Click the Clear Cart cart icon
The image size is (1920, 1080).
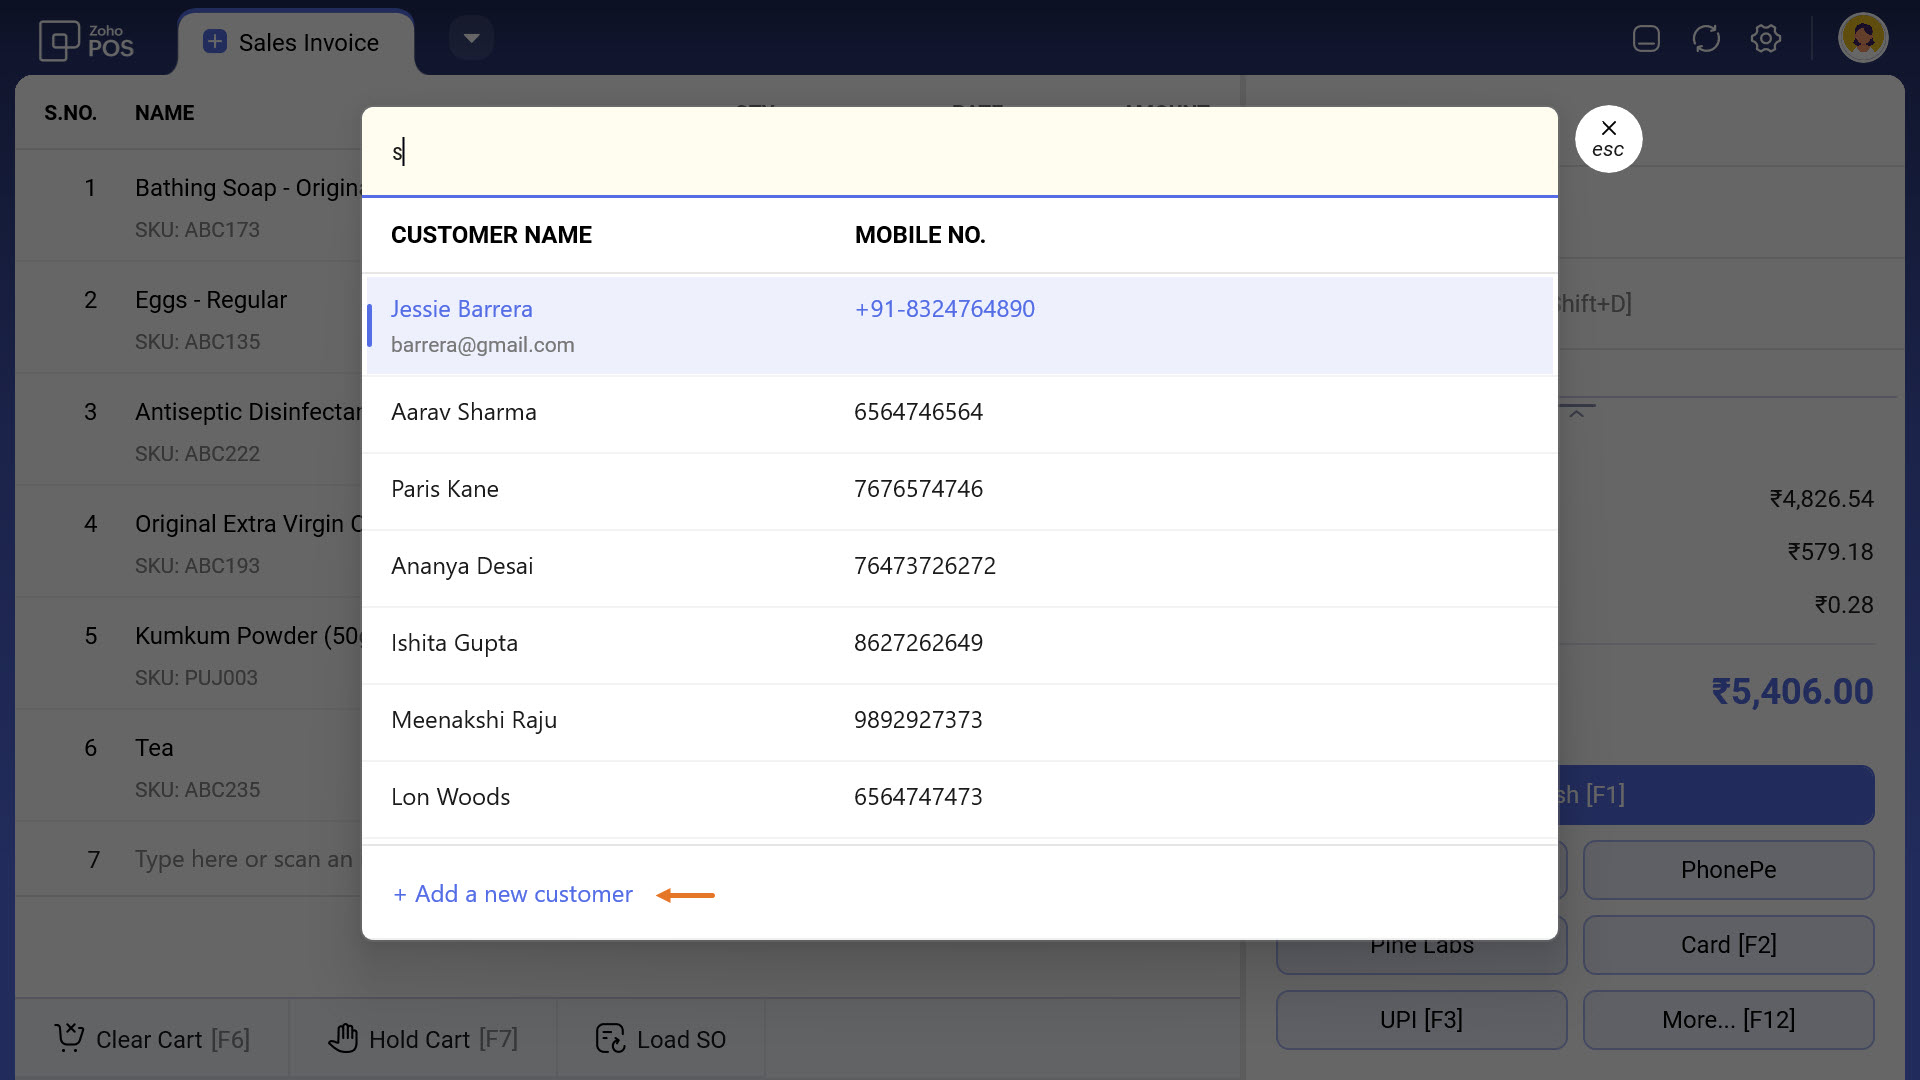(x=69, y=1039)
